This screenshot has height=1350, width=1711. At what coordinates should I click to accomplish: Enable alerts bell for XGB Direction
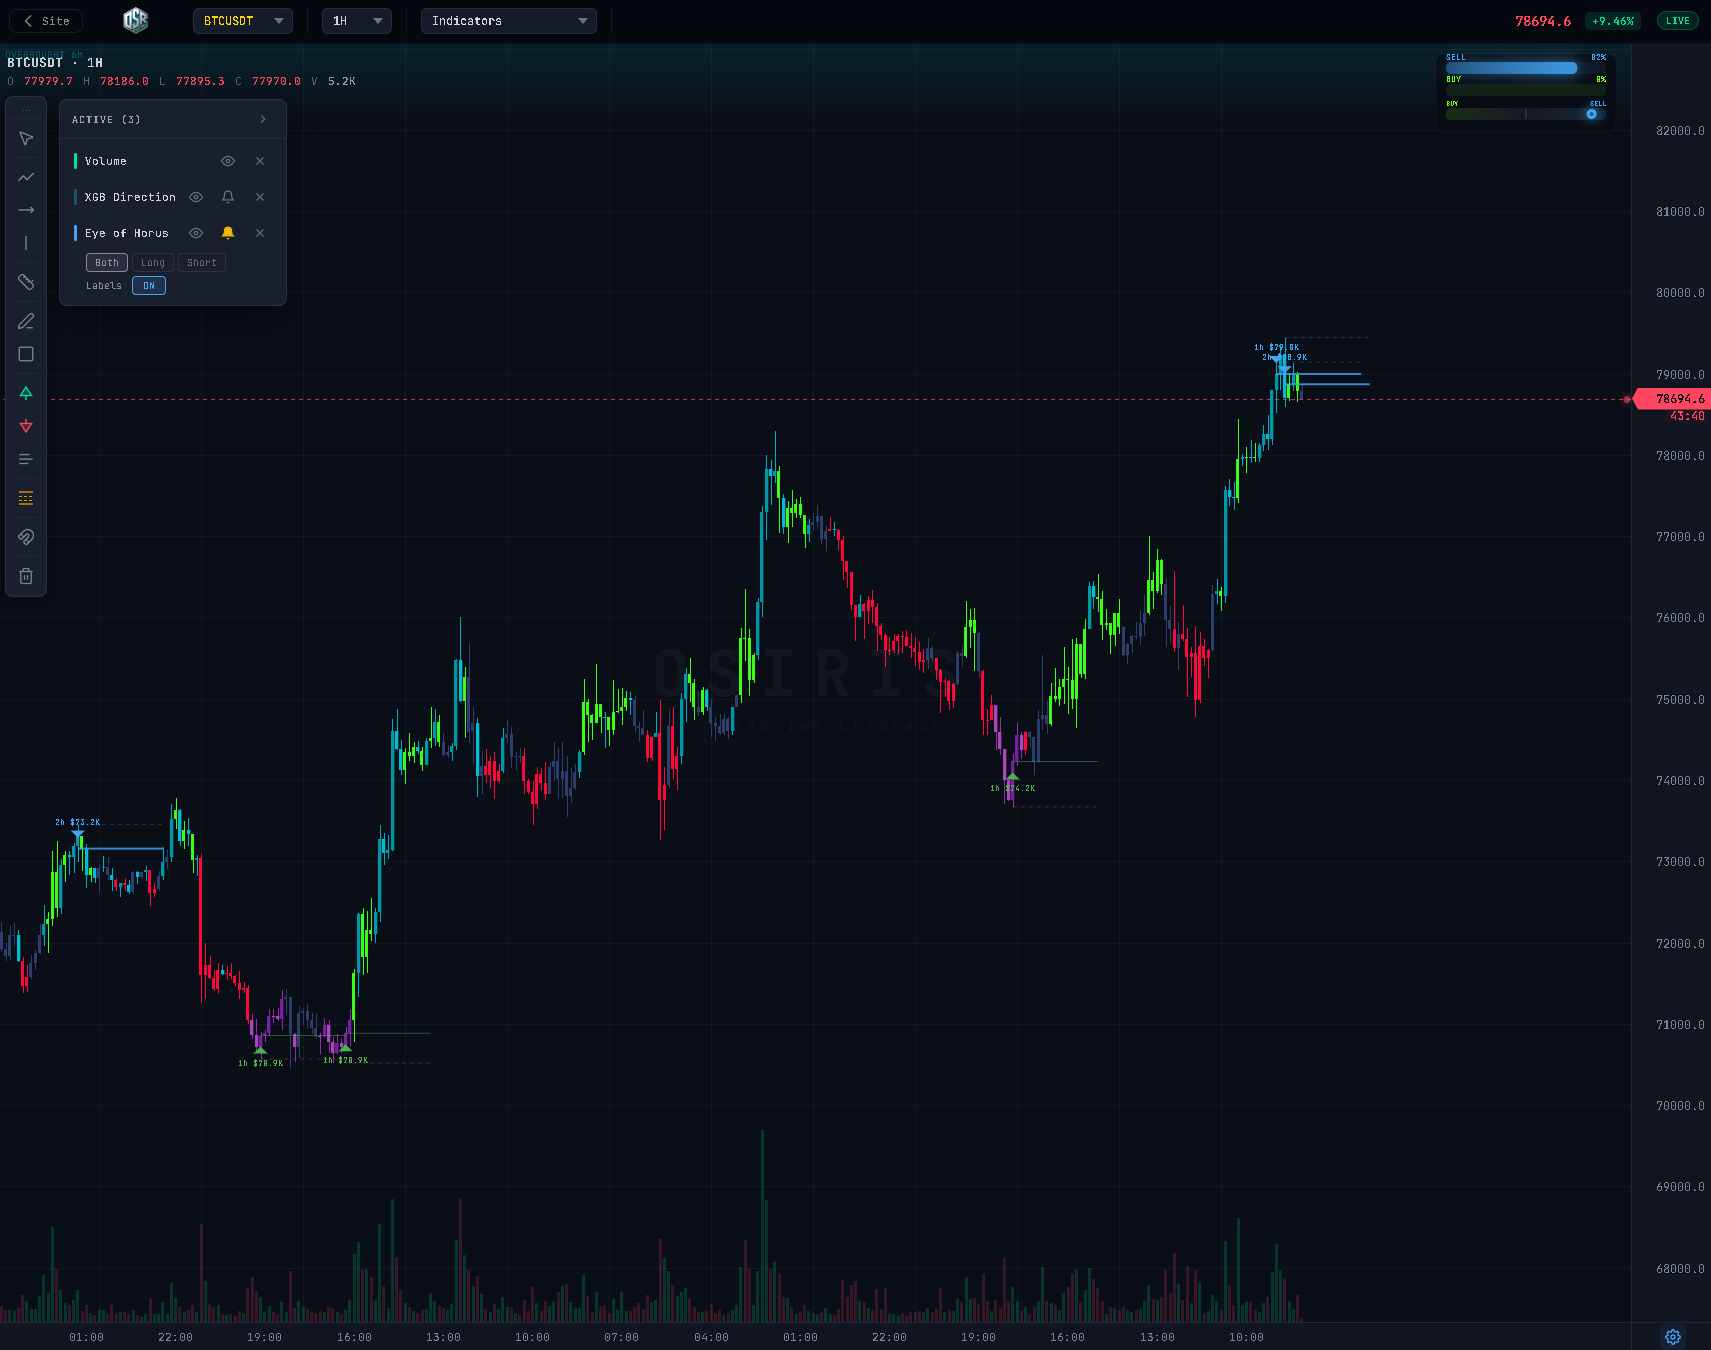pyautogui.click(x=228, y=197)
